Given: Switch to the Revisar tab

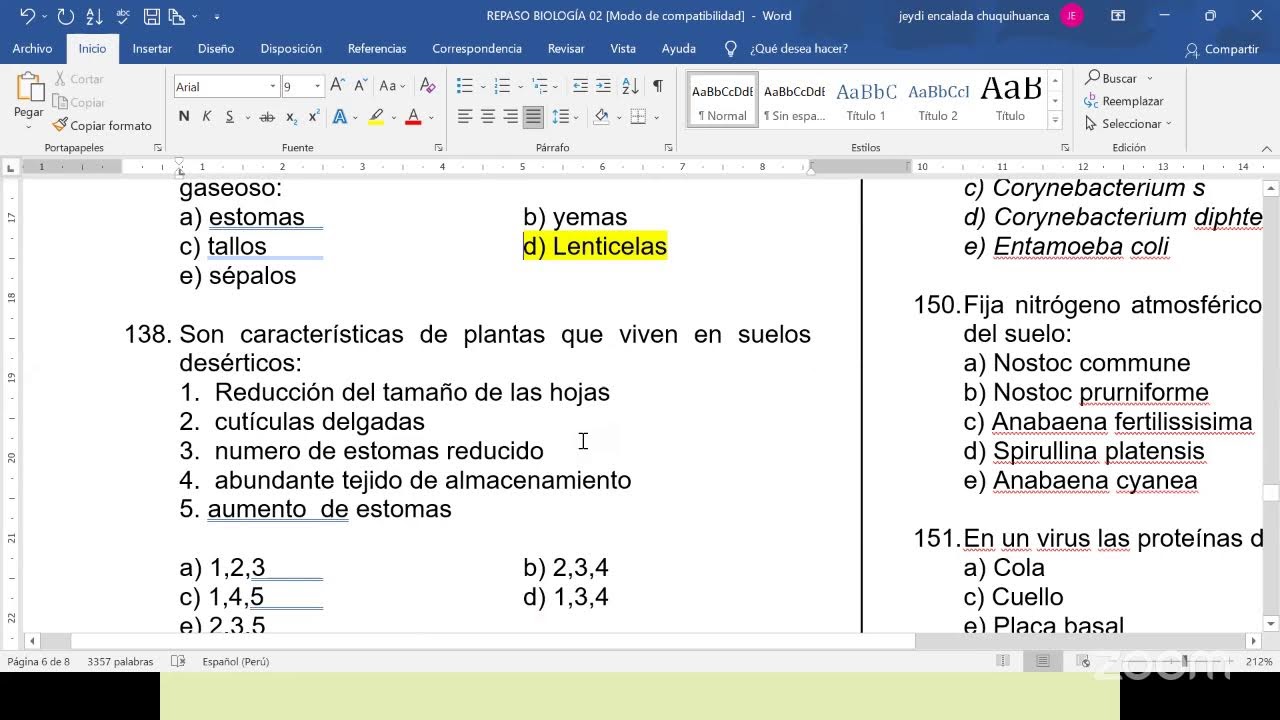Looking at the screenshot, I should (566, 48).
